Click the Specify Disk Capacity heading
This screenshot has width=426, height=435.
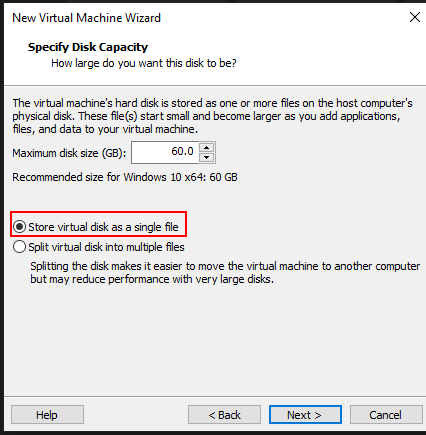88,47
